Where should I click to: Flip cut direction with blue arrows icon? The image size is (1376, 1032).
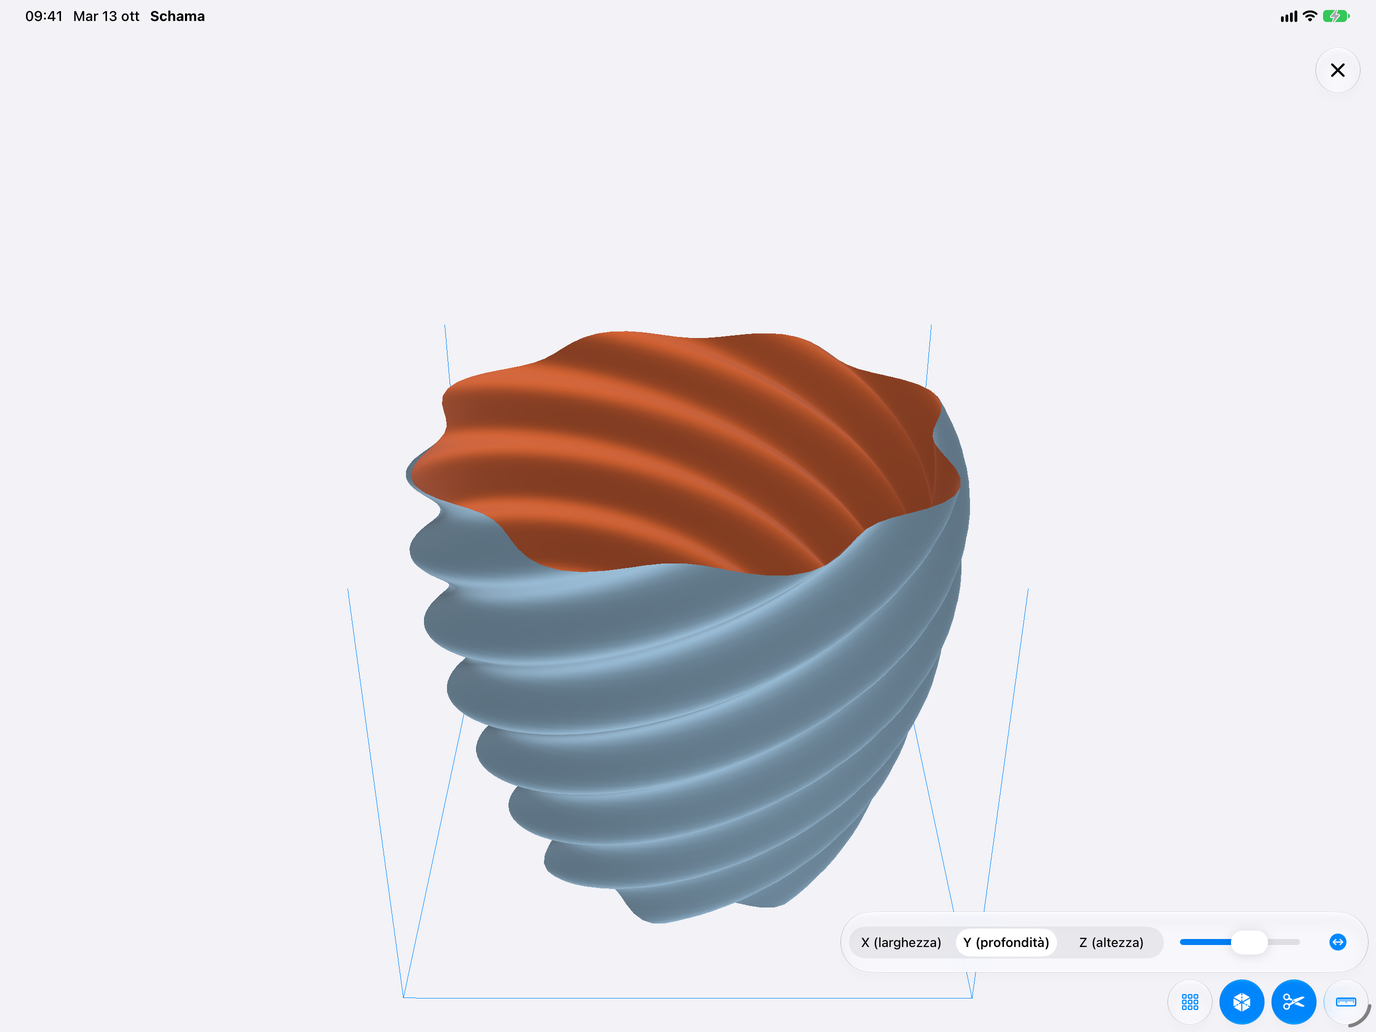click(1338, 942)
